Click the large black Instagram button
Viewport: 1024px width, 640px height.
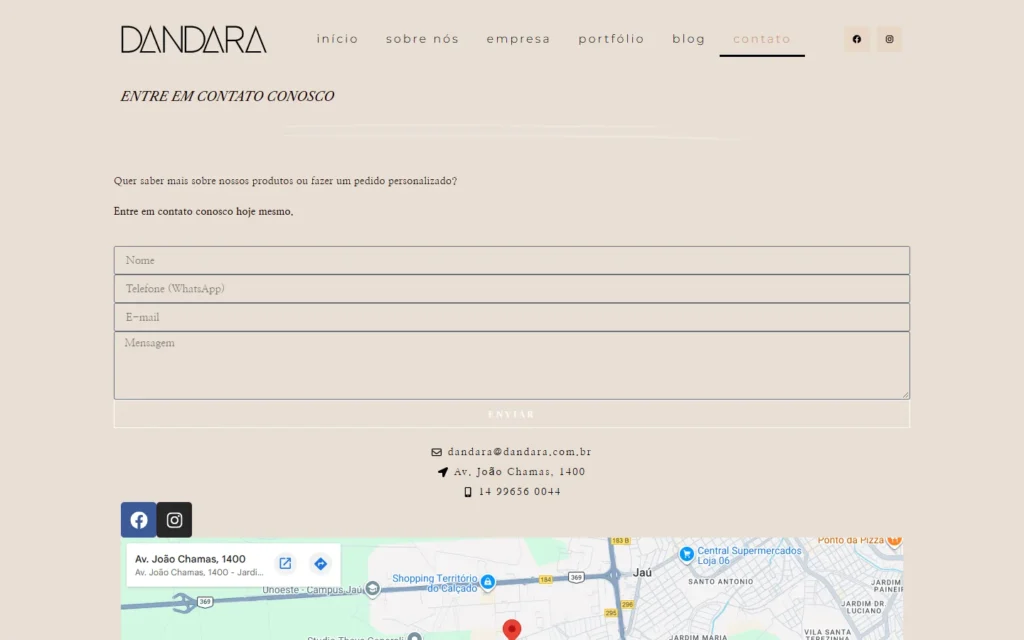(x=174, y=520)
